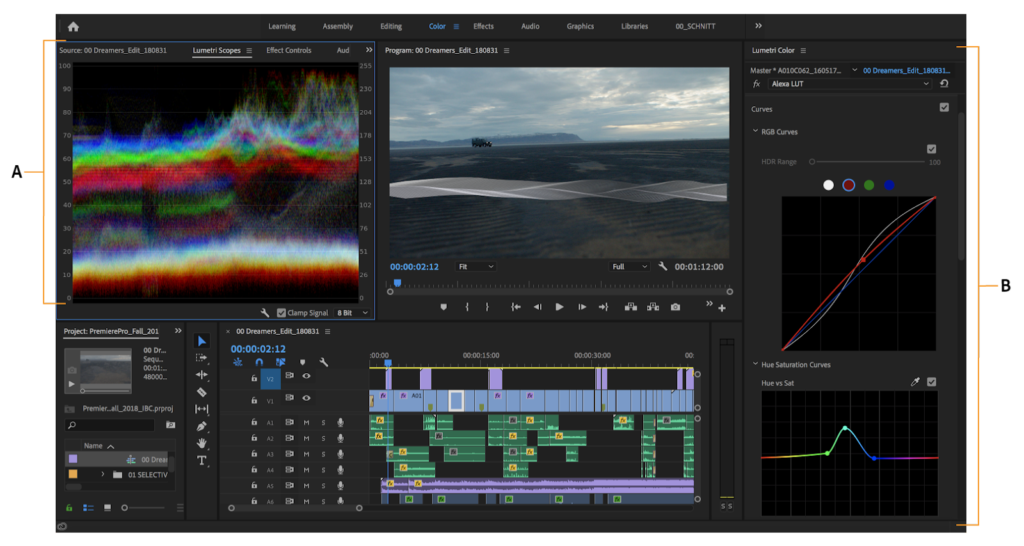Image resolution: width=1024 pixels, height=546 pixels.
Task: Go to Out point in Program monitor
Action: 603,307
